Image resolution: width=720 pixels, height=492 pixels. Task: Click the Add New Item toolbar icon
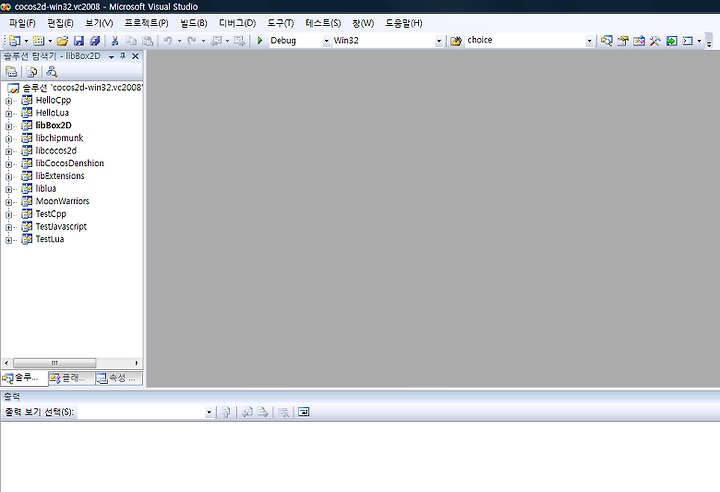39,41
